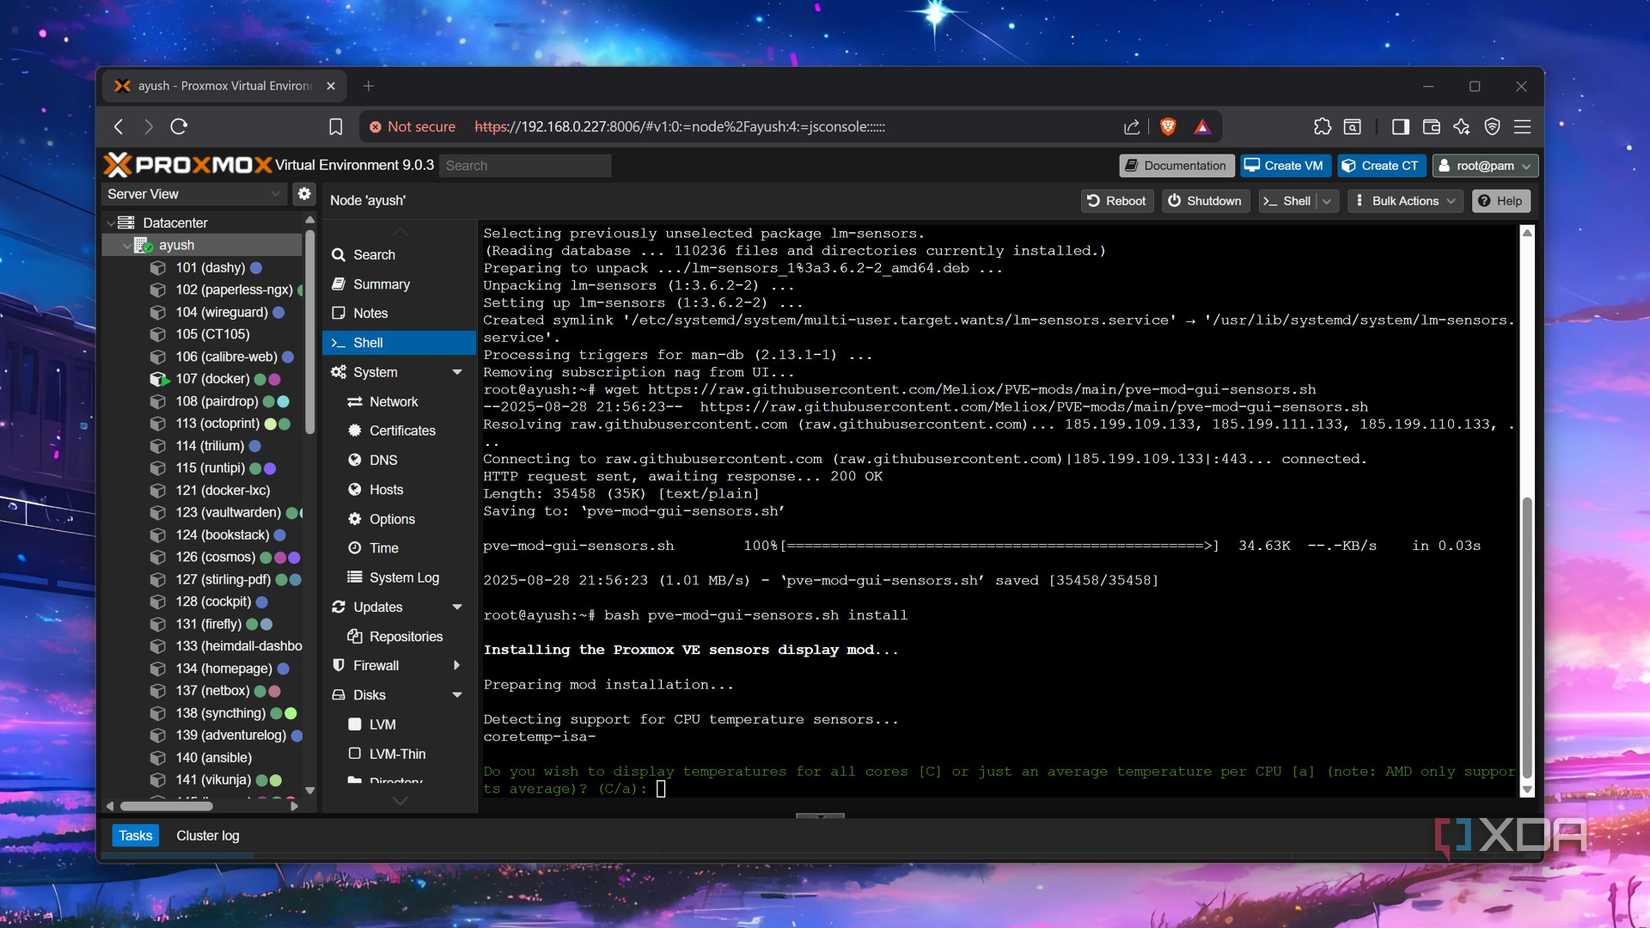Enable the LVM checkbox under Disks

point(355,724)
